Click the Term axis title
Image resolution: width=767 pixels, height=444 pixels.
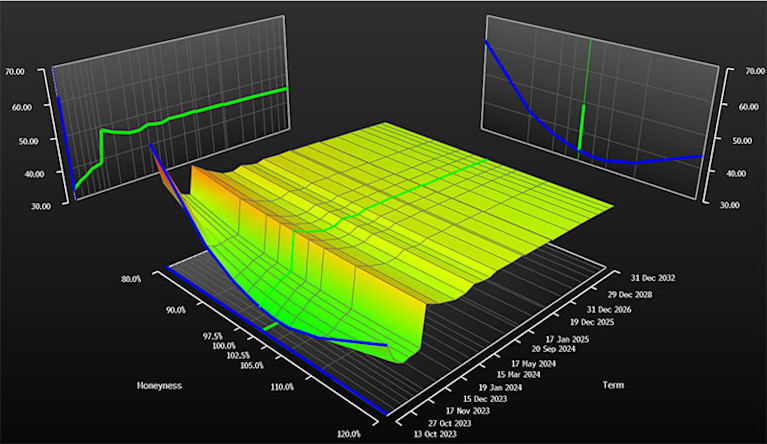pyautogui.click(x=613, y=385)
